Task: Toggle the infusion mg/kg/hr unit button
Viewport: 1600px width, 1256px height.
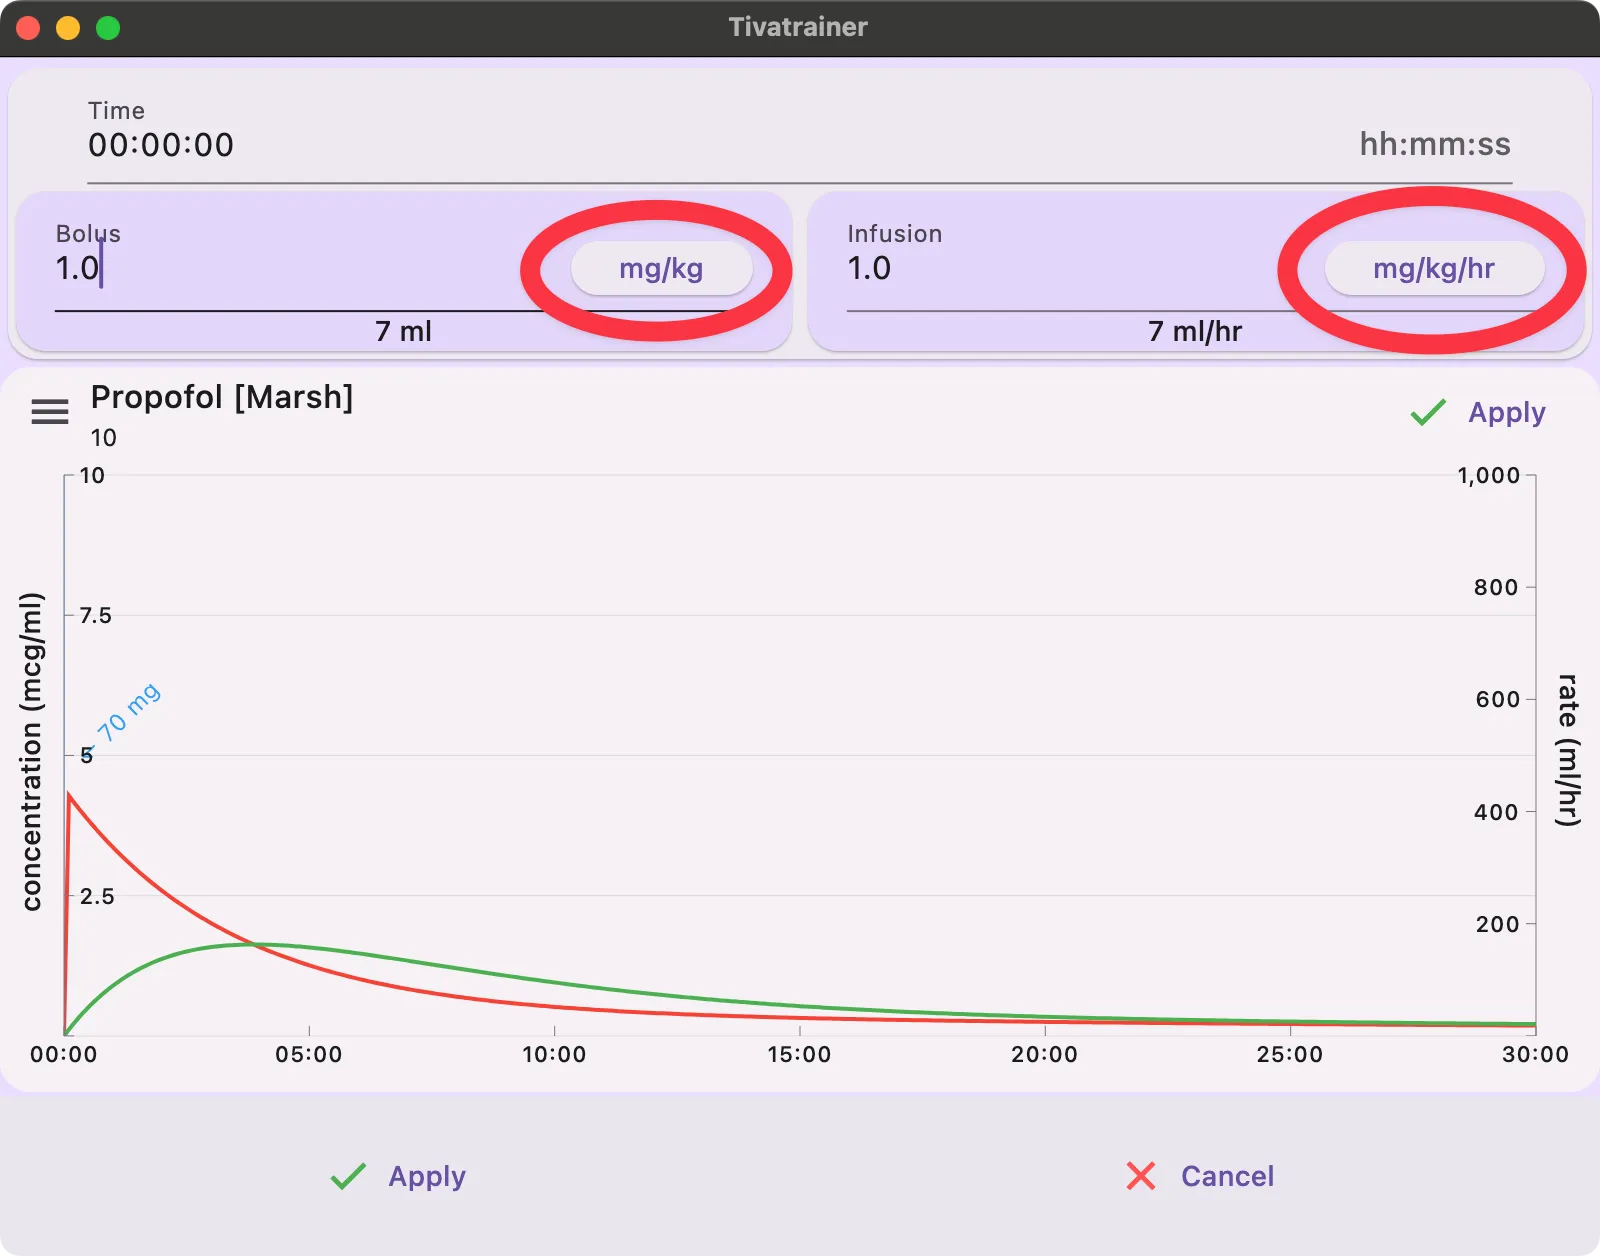Action: point(1433,269)
